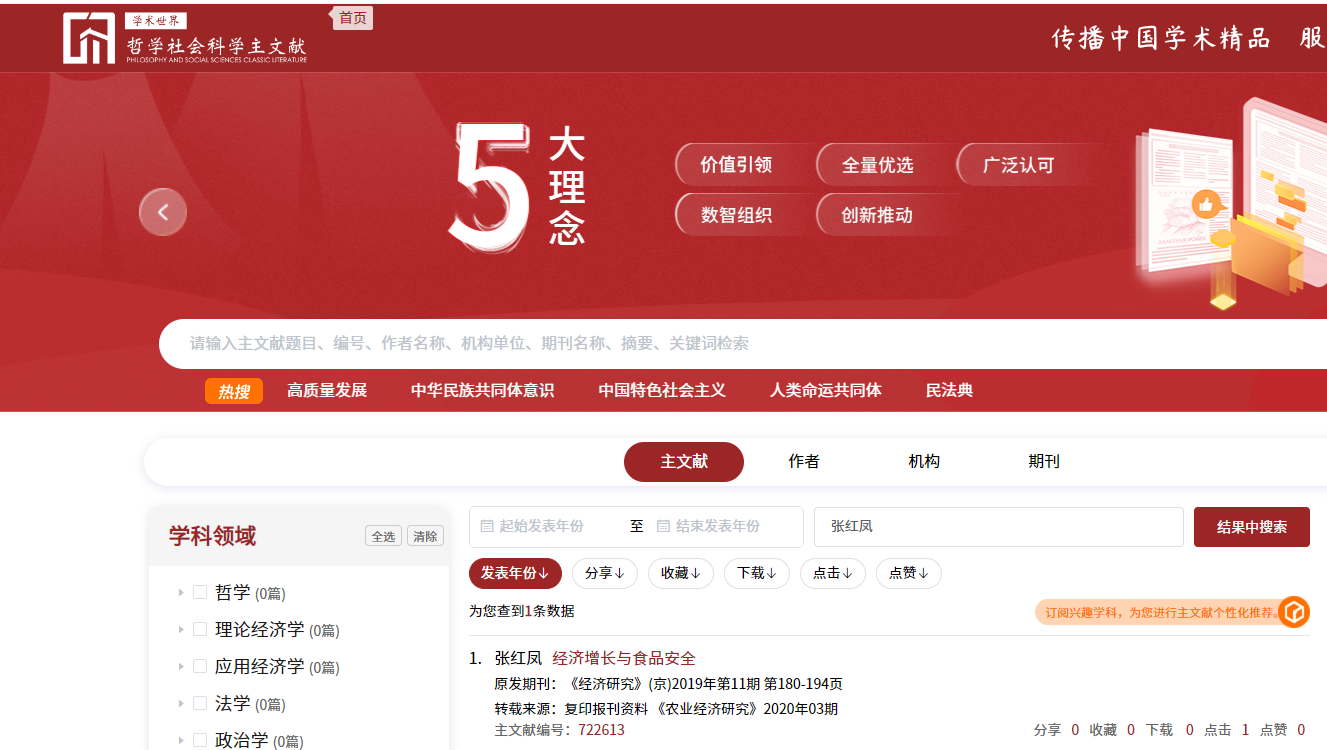Sort results by 发表年份

(515, 573)
